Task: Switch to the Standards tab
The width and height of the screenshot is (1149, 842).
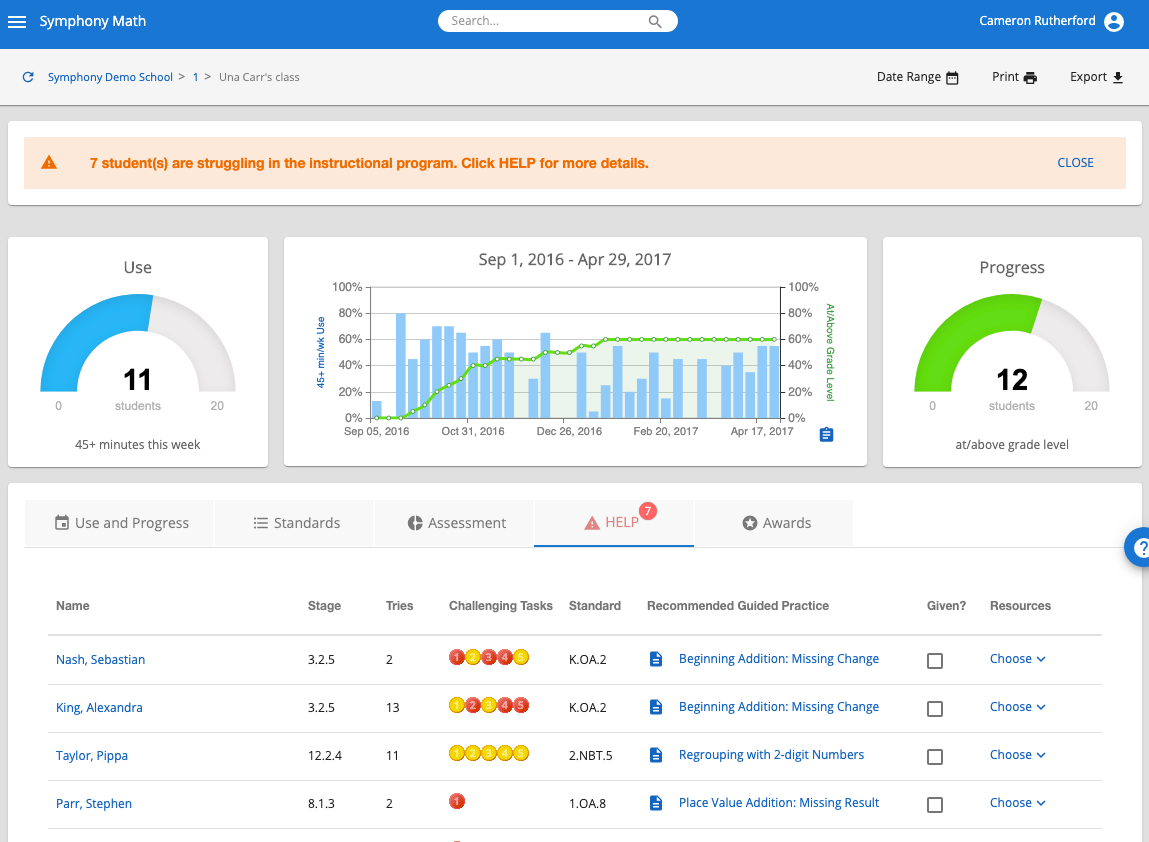Action: [295, 523]
